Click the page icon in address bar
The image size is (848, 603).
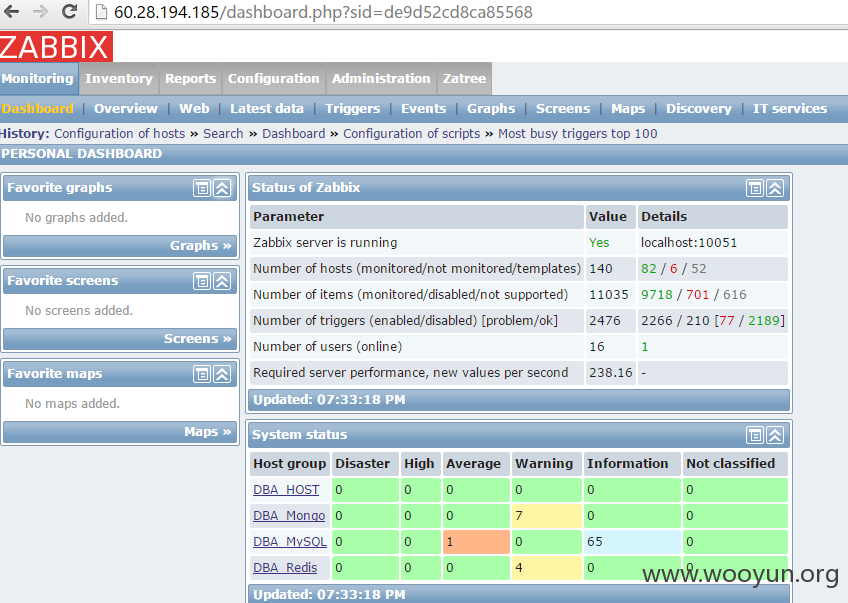101,12
